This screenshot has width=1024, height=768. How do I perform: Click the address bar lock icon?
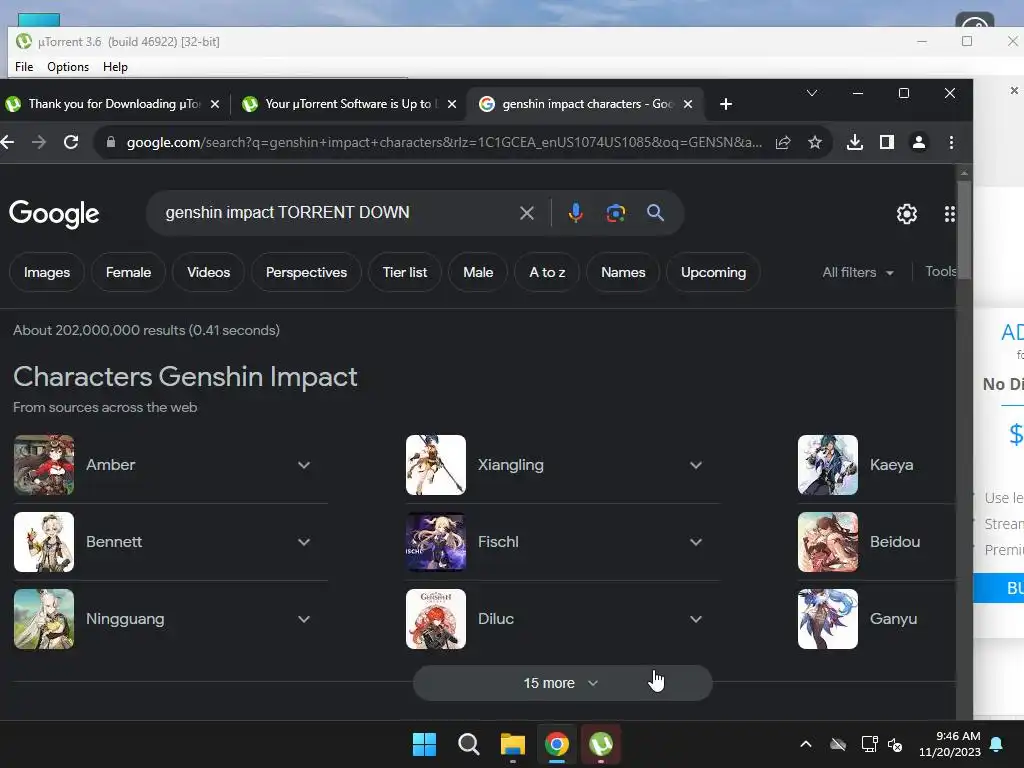(x=111, y=142)
